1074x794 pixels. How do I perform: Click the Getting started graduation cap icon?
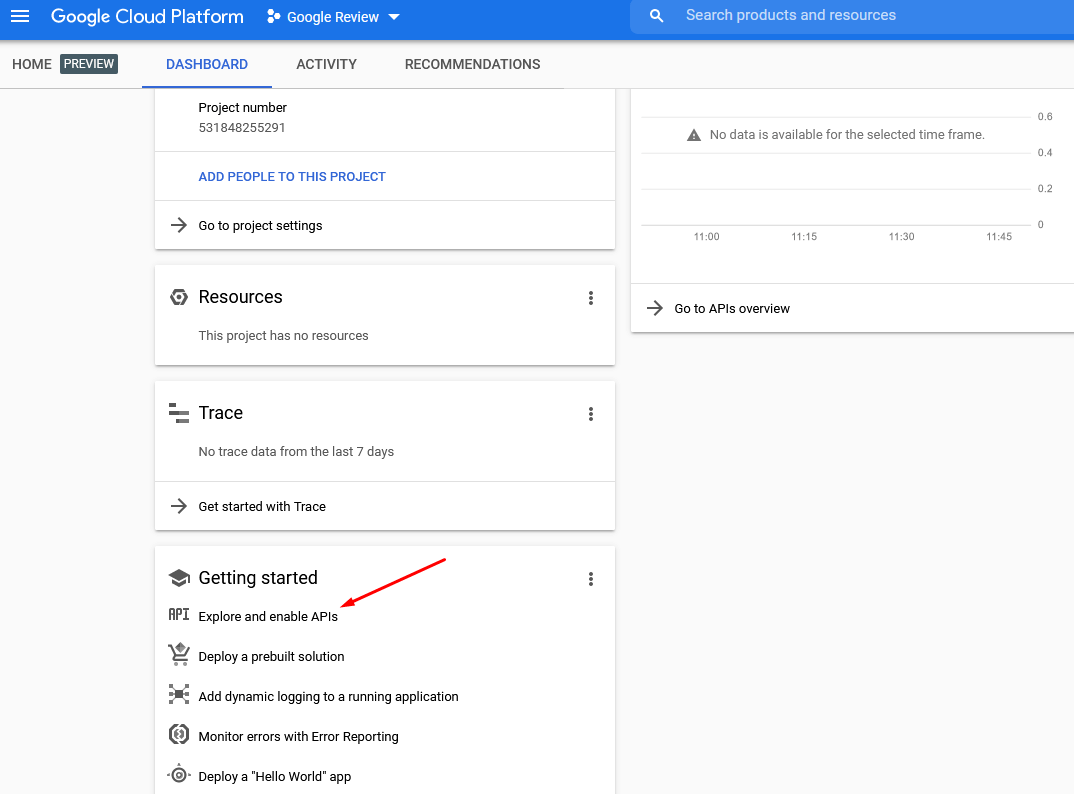pos(179,578)
